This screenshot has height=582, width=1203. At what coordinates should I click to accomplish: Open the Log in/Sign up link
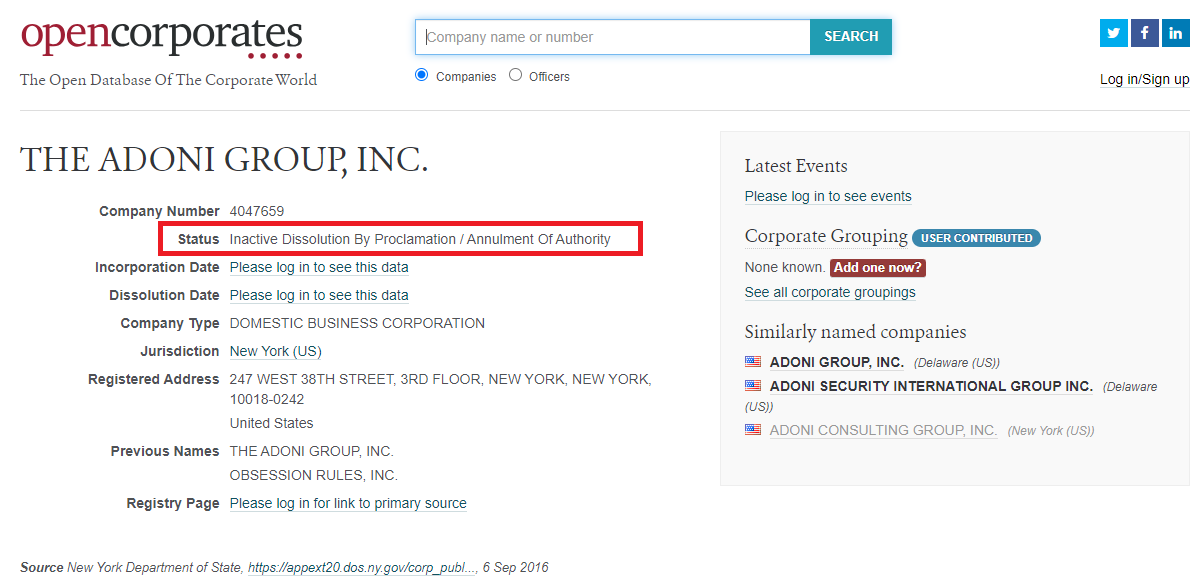[1144, 80]
